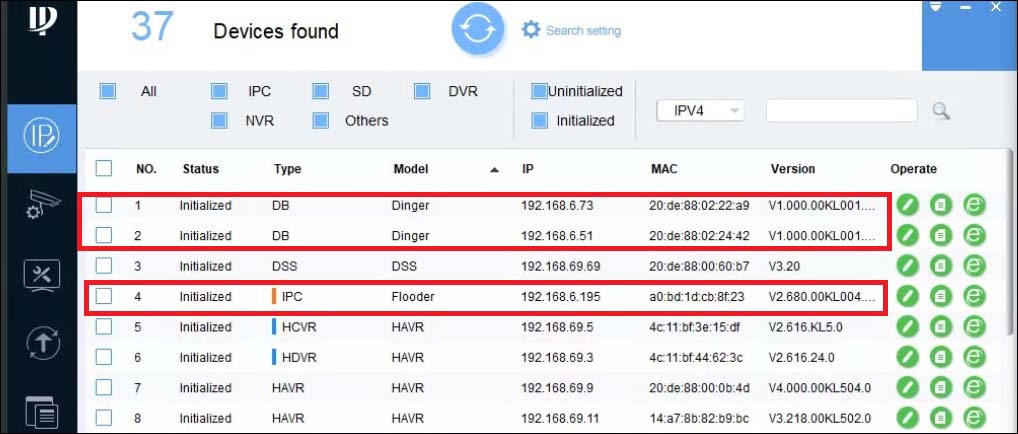Select checkbox for Flooder row

[104, 296]
